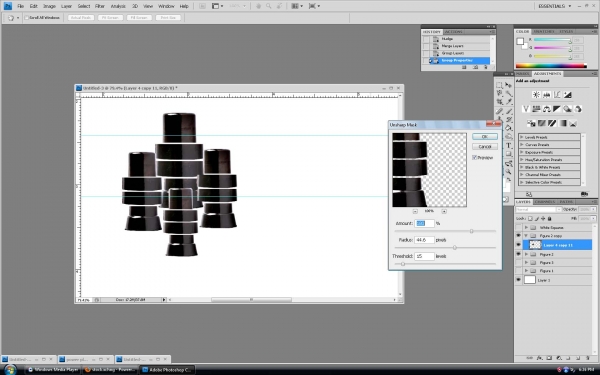Open the Filter menu
Viewport: 600px width, 375px height.
pos(100,6)
